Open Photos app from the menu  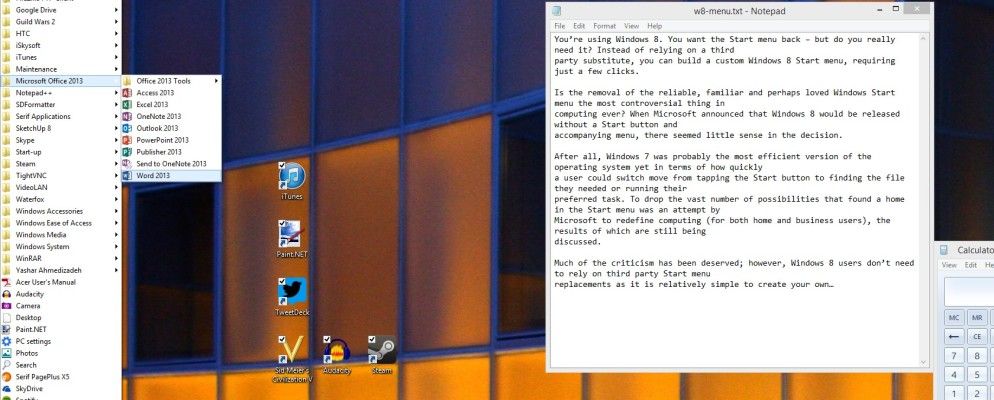60,353
